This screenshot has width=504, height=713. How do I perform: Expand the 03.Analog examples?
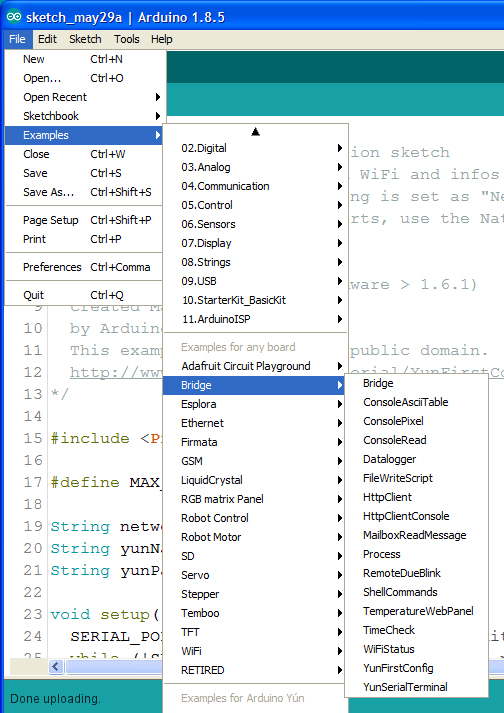255,167
